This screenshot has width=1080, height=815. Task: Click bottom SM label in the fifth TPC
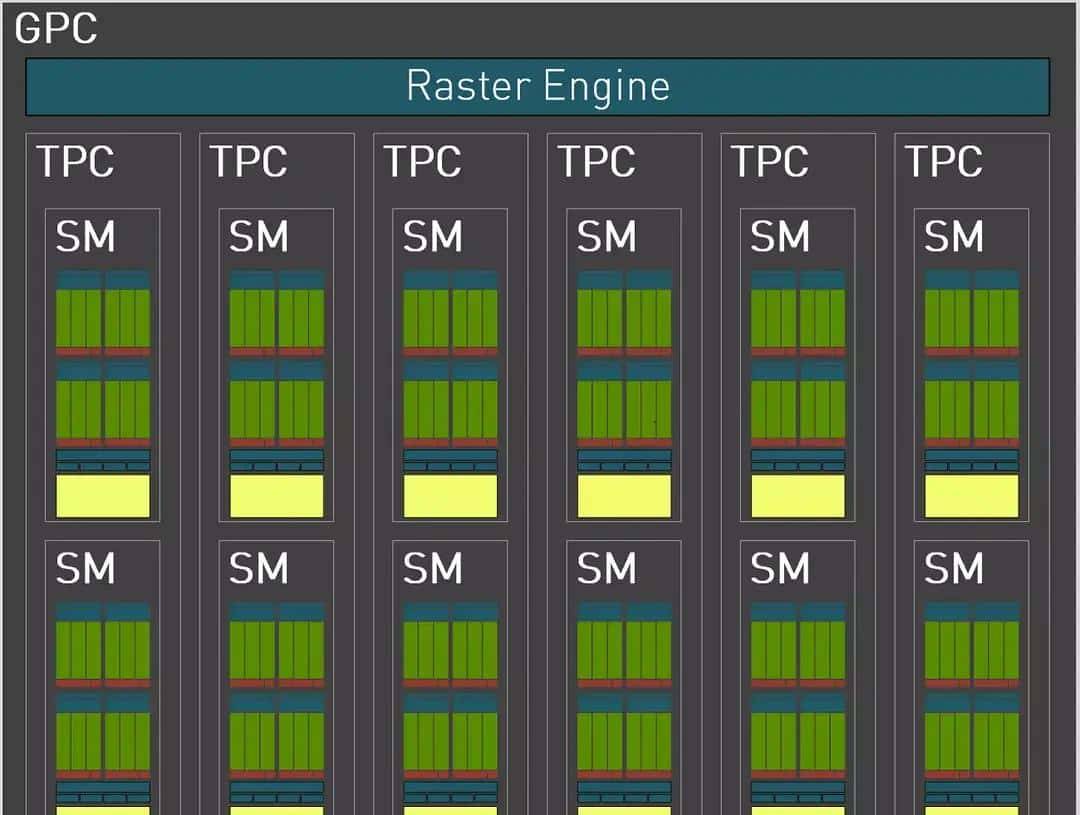780,569
